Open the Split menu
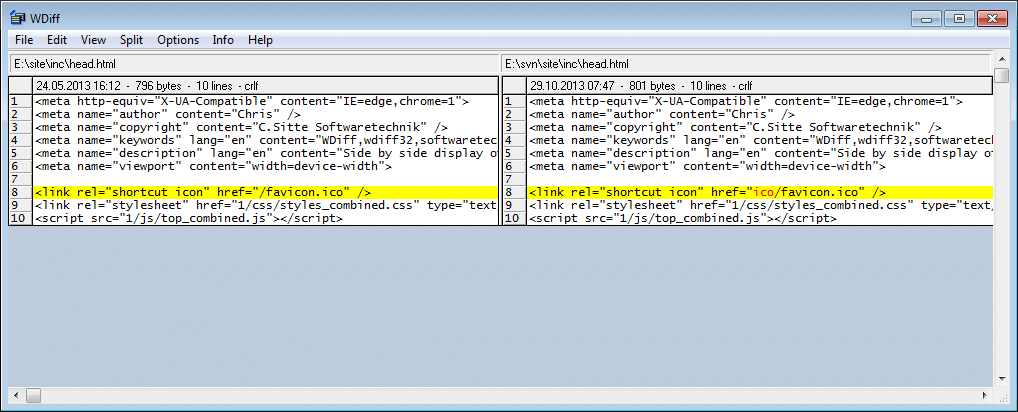Viewport: 1018px width, 412px height. (x=131, y=40)
